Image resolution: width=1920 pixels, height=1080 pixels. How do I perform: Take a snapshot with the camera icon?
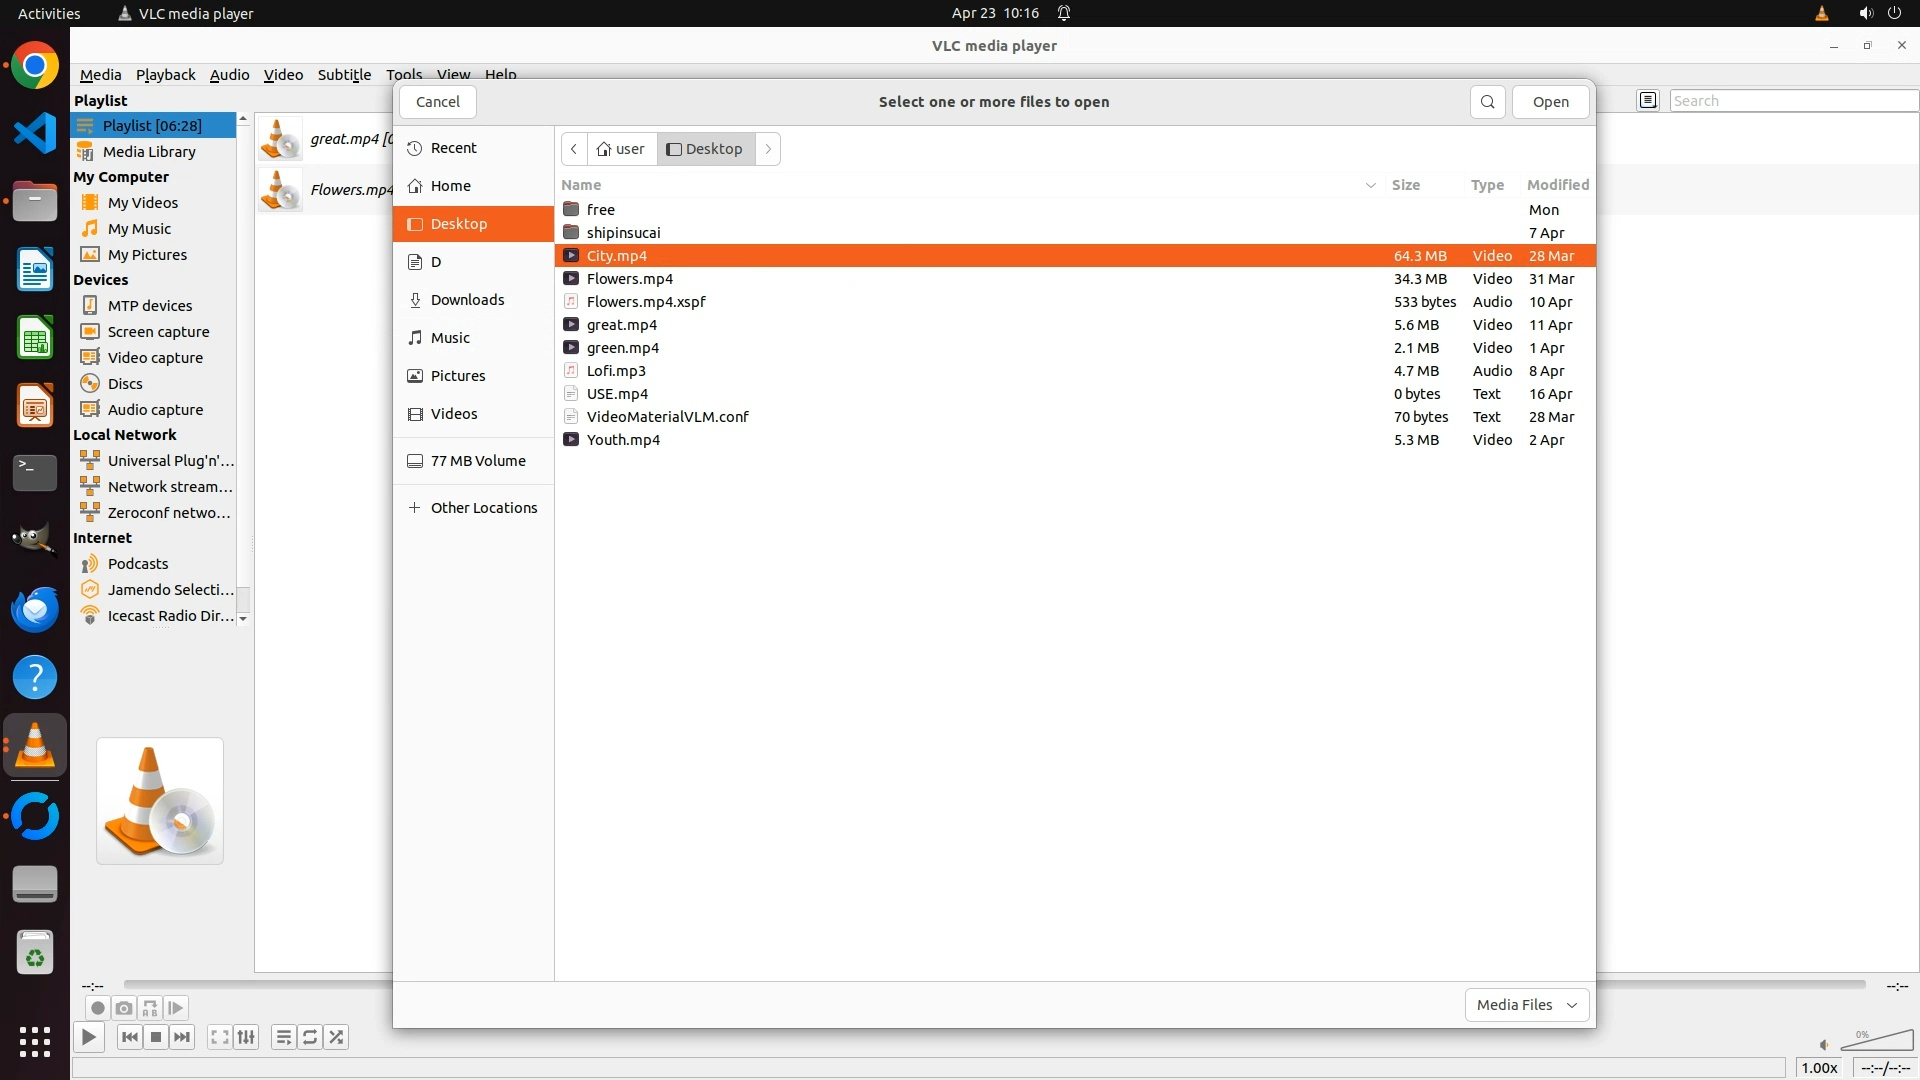click(124, 1008)
